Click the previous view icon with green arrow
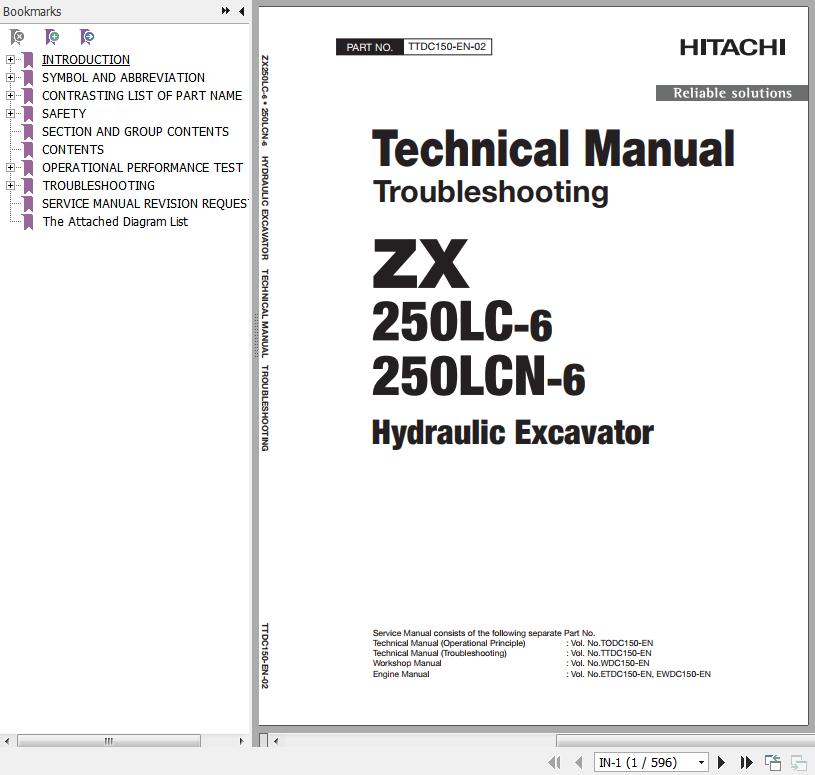Screen dimensions: 815x775 773,763
